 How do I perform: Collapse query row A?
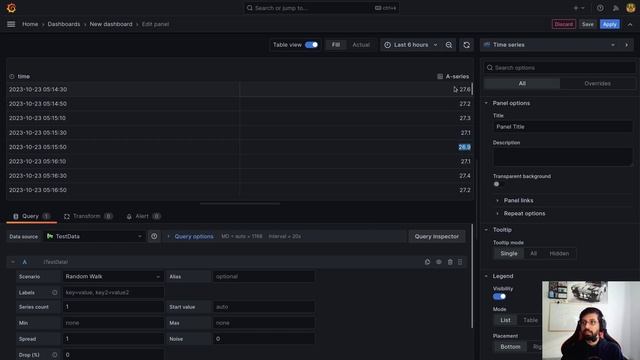(x=13, y=262)
